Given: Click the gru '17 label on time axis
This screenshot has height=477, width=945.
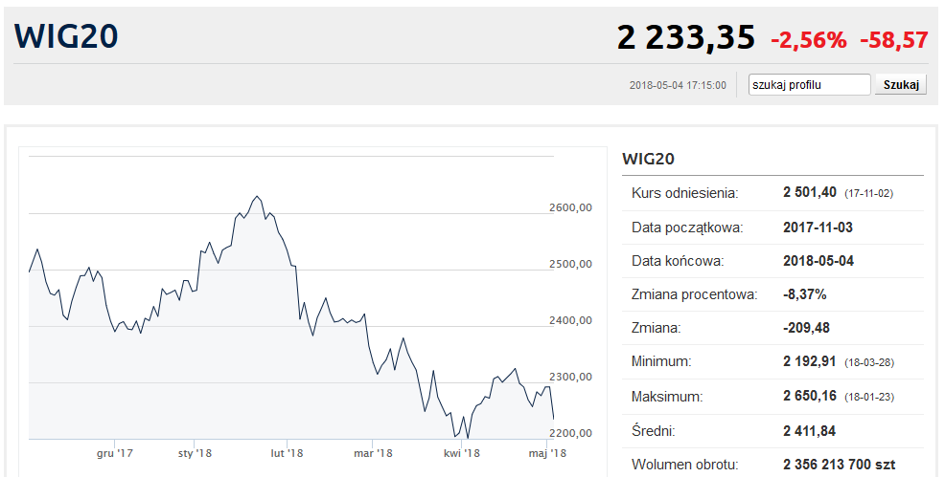Looking at the screenshot, I should (x=115, y=453).
